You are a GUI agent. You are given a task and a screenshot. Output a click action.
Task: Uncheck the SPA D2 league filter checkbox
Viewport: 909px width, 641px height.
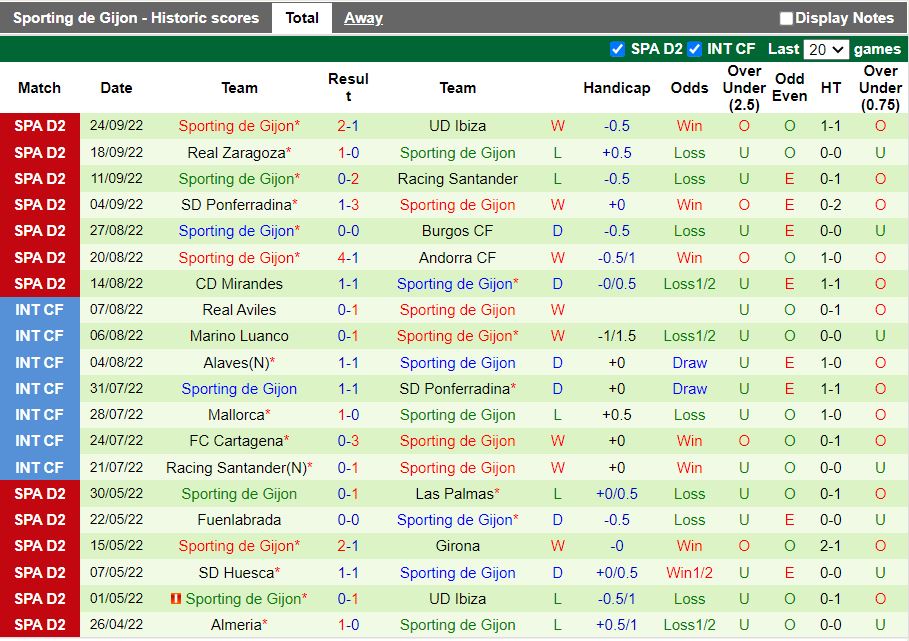tap(617, 49)
